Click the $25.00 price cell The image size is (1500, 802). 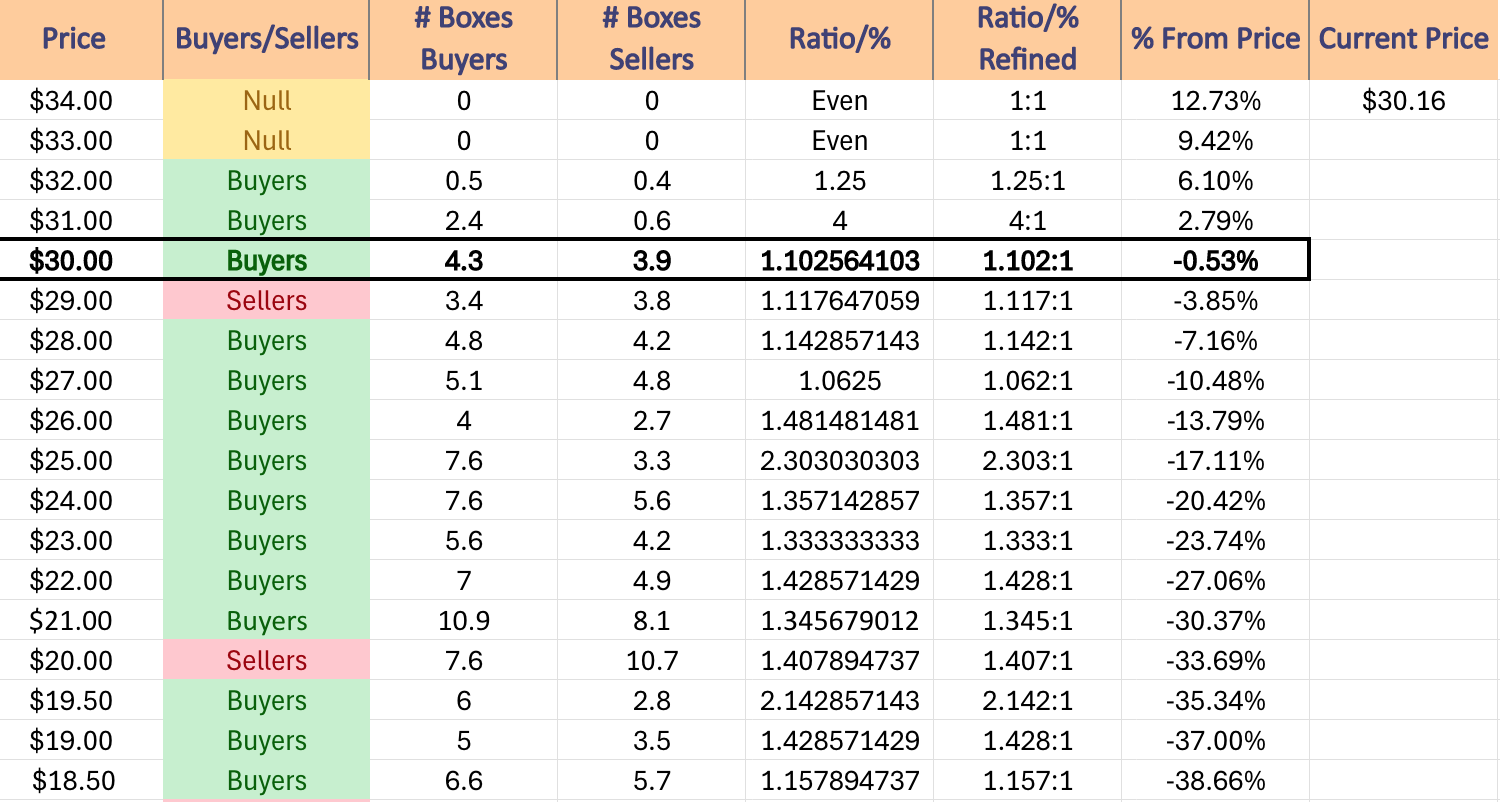(x=81, y=460)
